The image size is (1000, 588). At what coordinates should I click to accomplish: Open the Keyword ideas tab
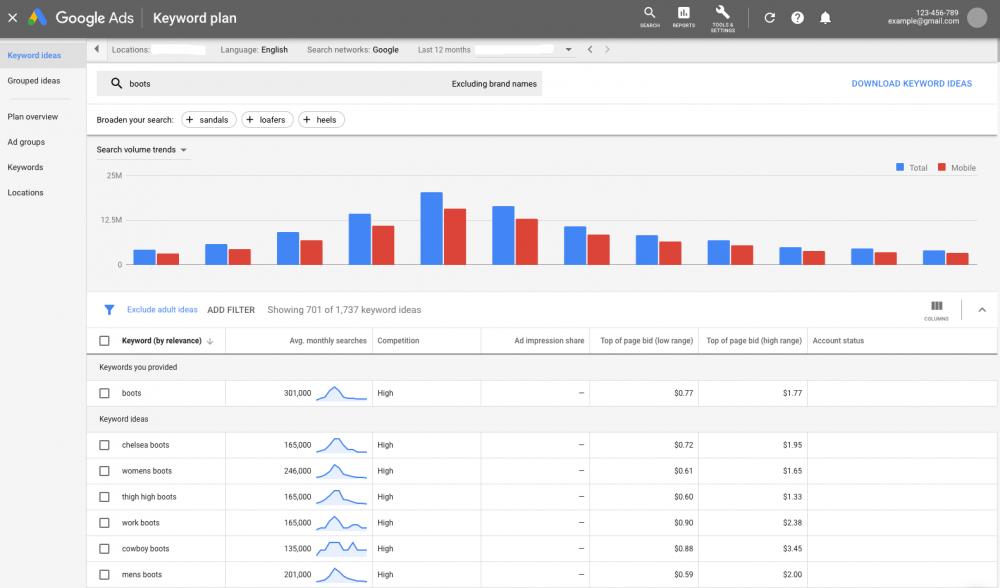(34, 55)
